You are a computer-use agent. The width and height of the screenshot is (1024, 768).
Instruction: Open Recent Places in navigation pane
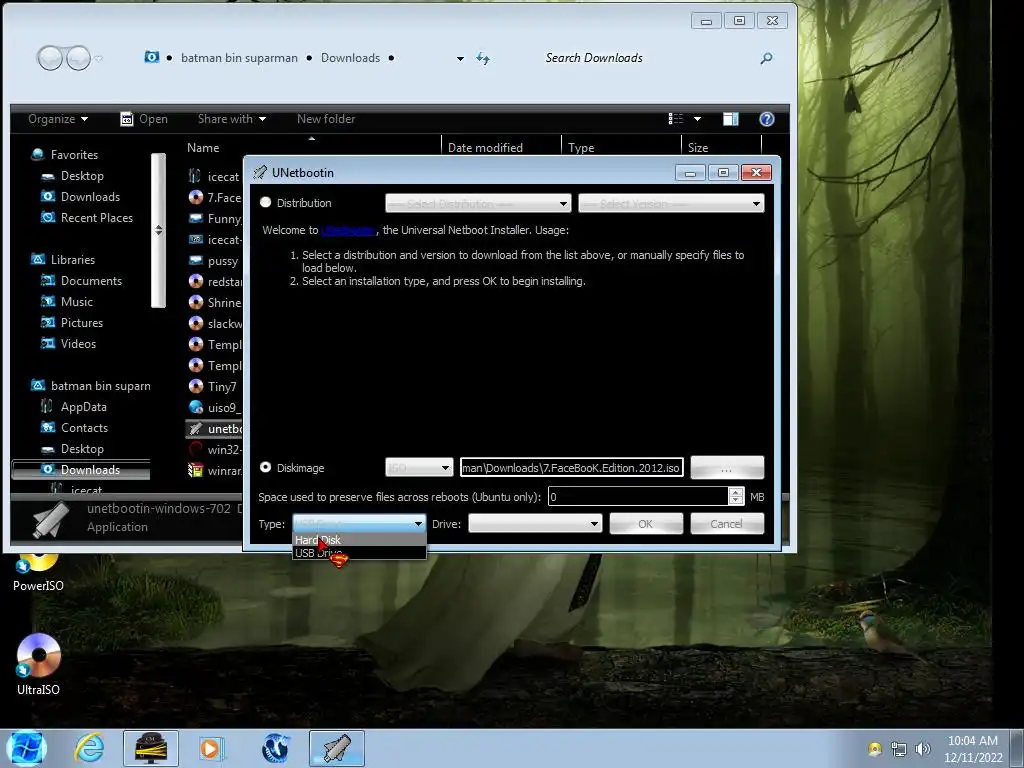pos(97,217)
